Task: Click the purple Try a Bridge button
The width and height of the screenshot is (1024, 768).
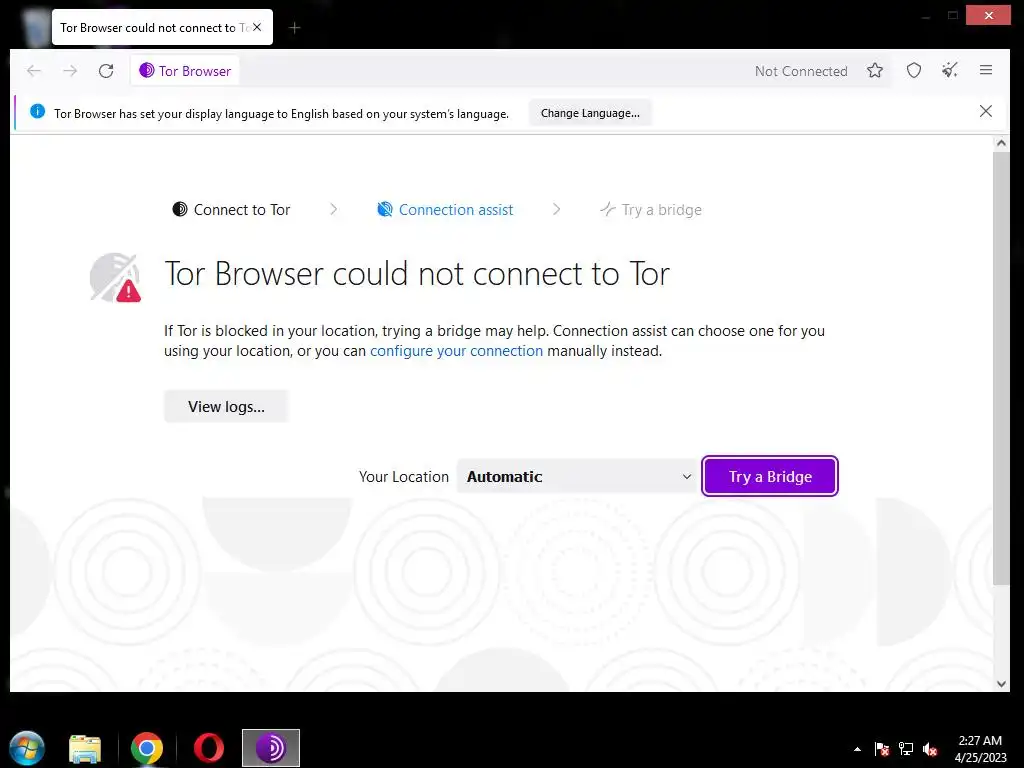Action: tap(770, 476)
